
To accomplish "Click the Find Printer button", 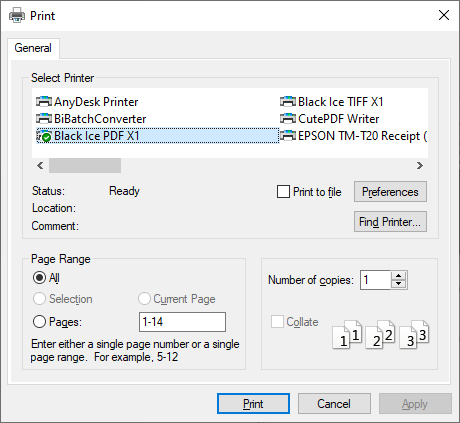I will 390,222.
